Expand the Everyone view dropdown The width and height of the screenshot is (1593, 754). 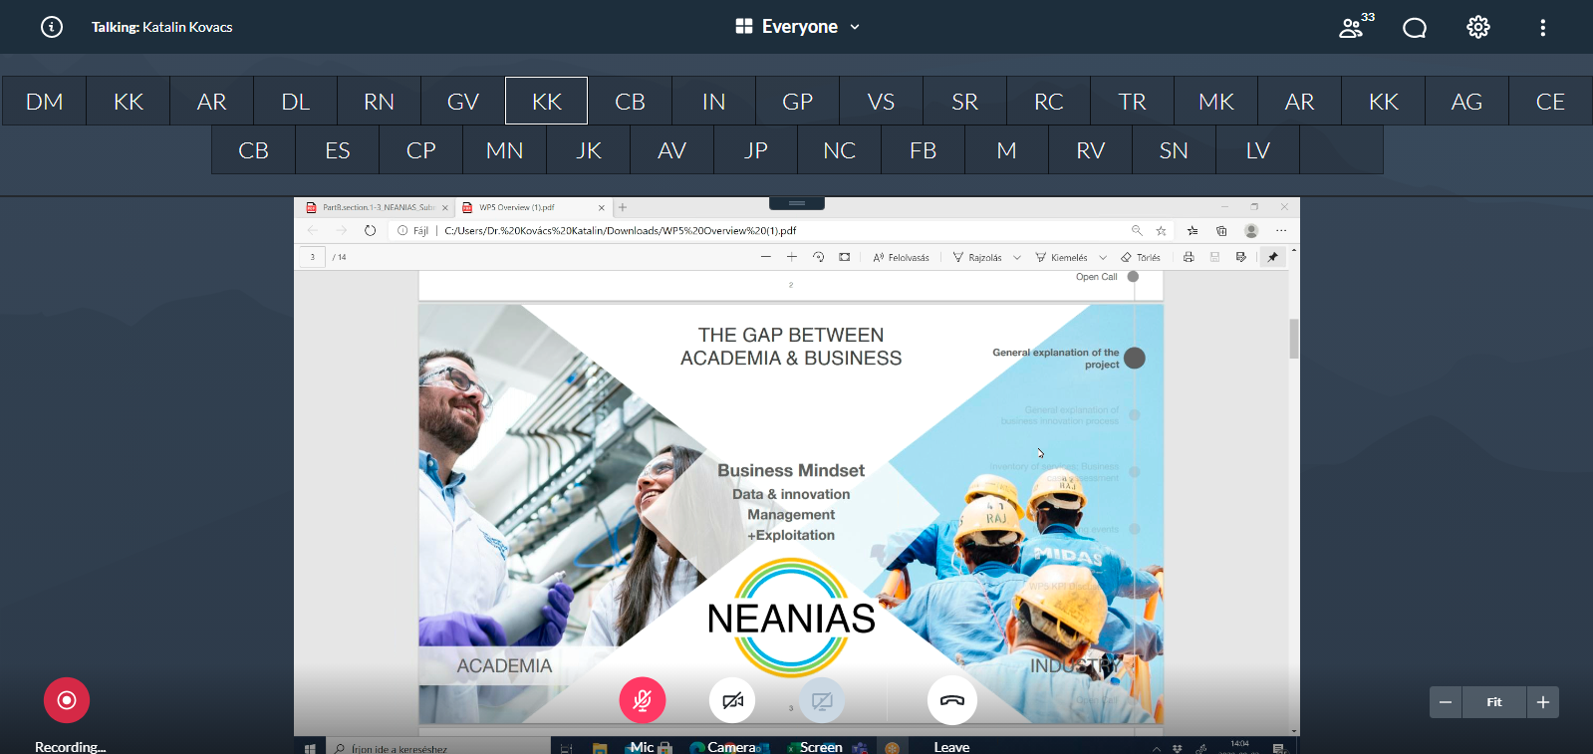[797, 27]
